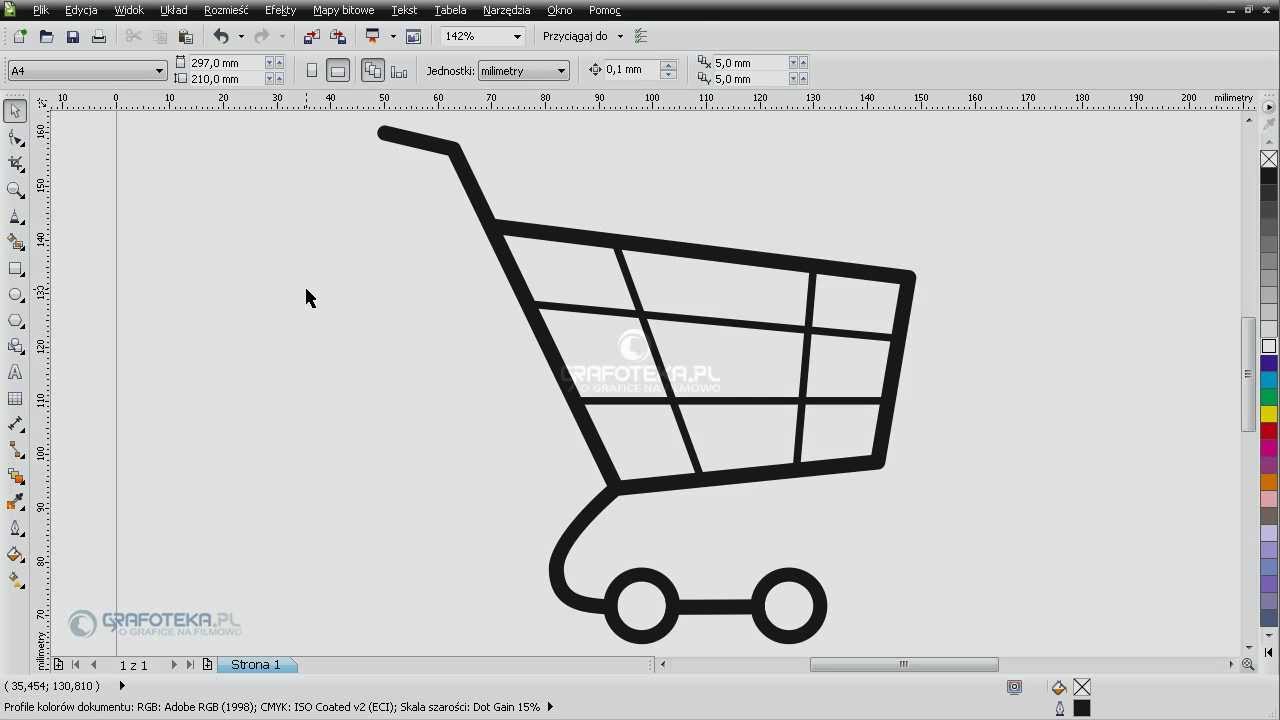Open the zoom level 142% dropdown
The image size is (1280, 720).
pyautogui.click(x=517, y=37)
